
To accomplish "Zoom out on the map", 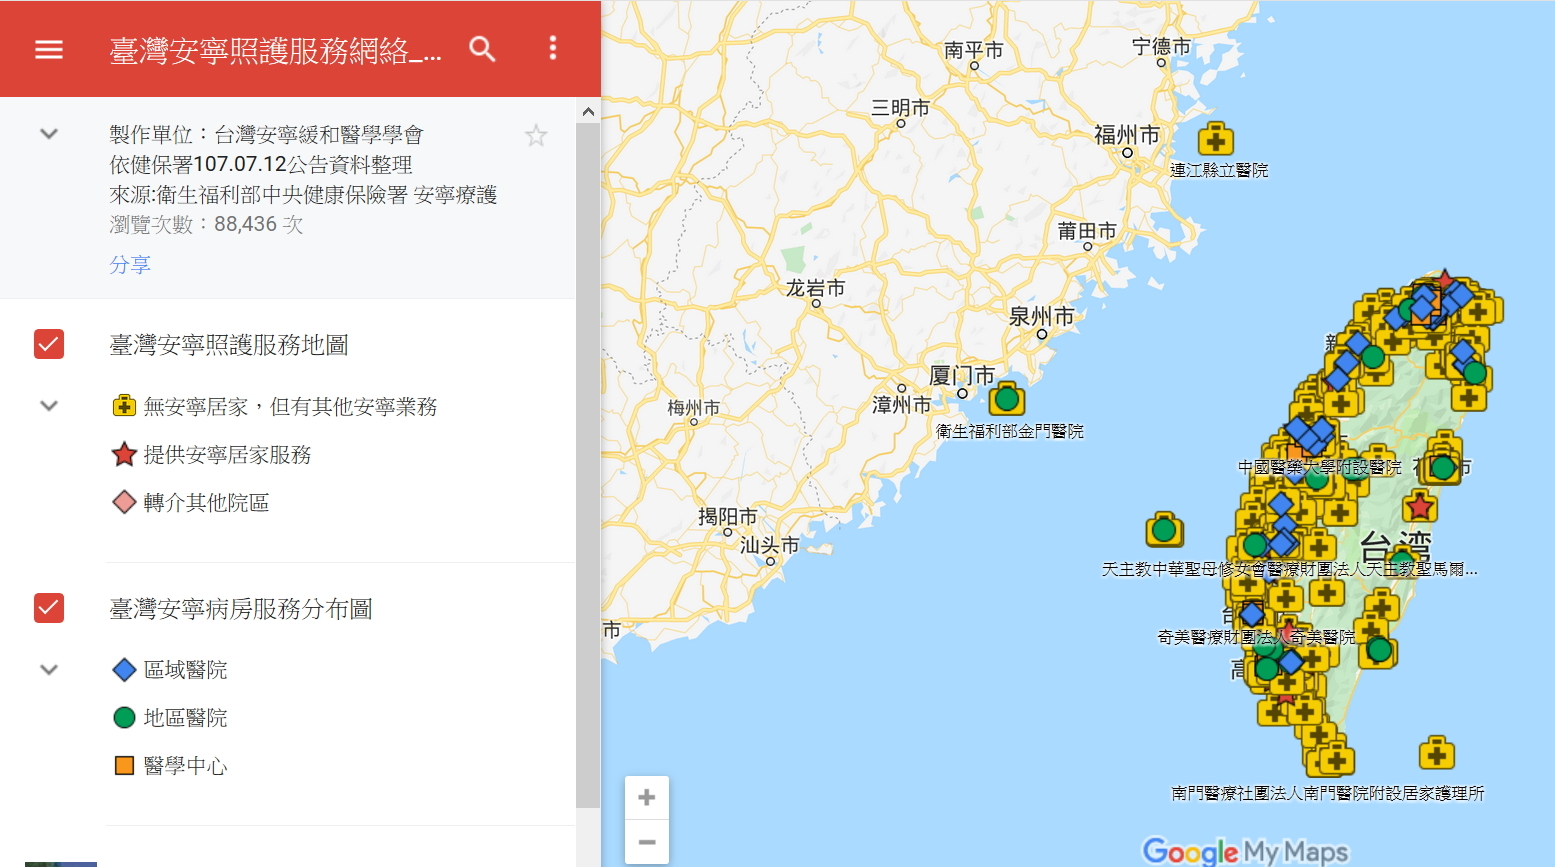I will click(647, 842).
